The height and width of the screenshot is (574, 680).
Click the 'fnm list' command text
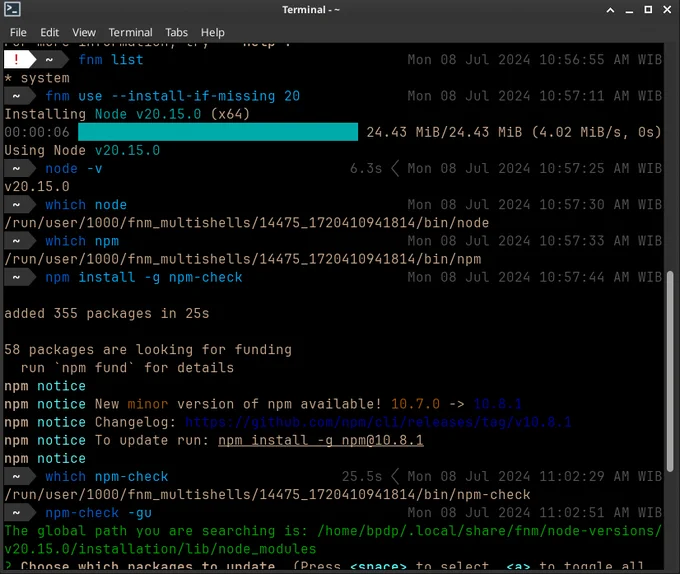coord(111,59)
